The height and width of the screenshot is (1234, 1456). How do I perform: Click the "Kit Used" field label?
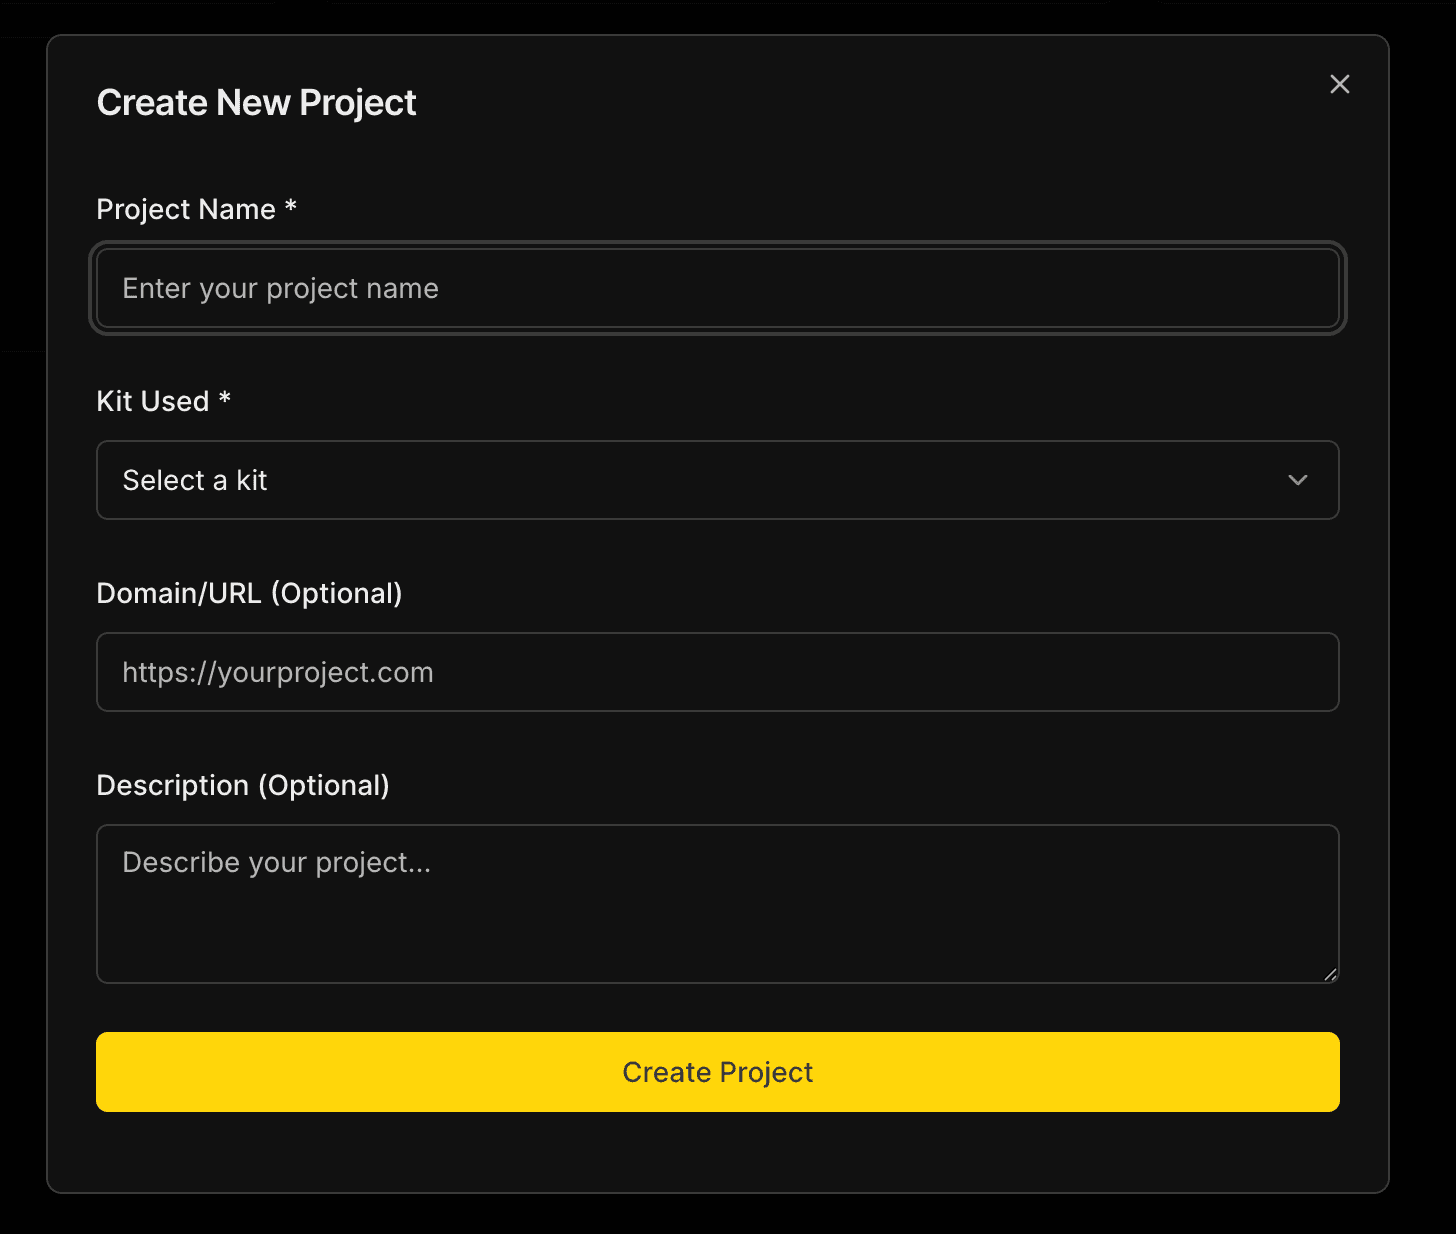[x=153, y=401]
